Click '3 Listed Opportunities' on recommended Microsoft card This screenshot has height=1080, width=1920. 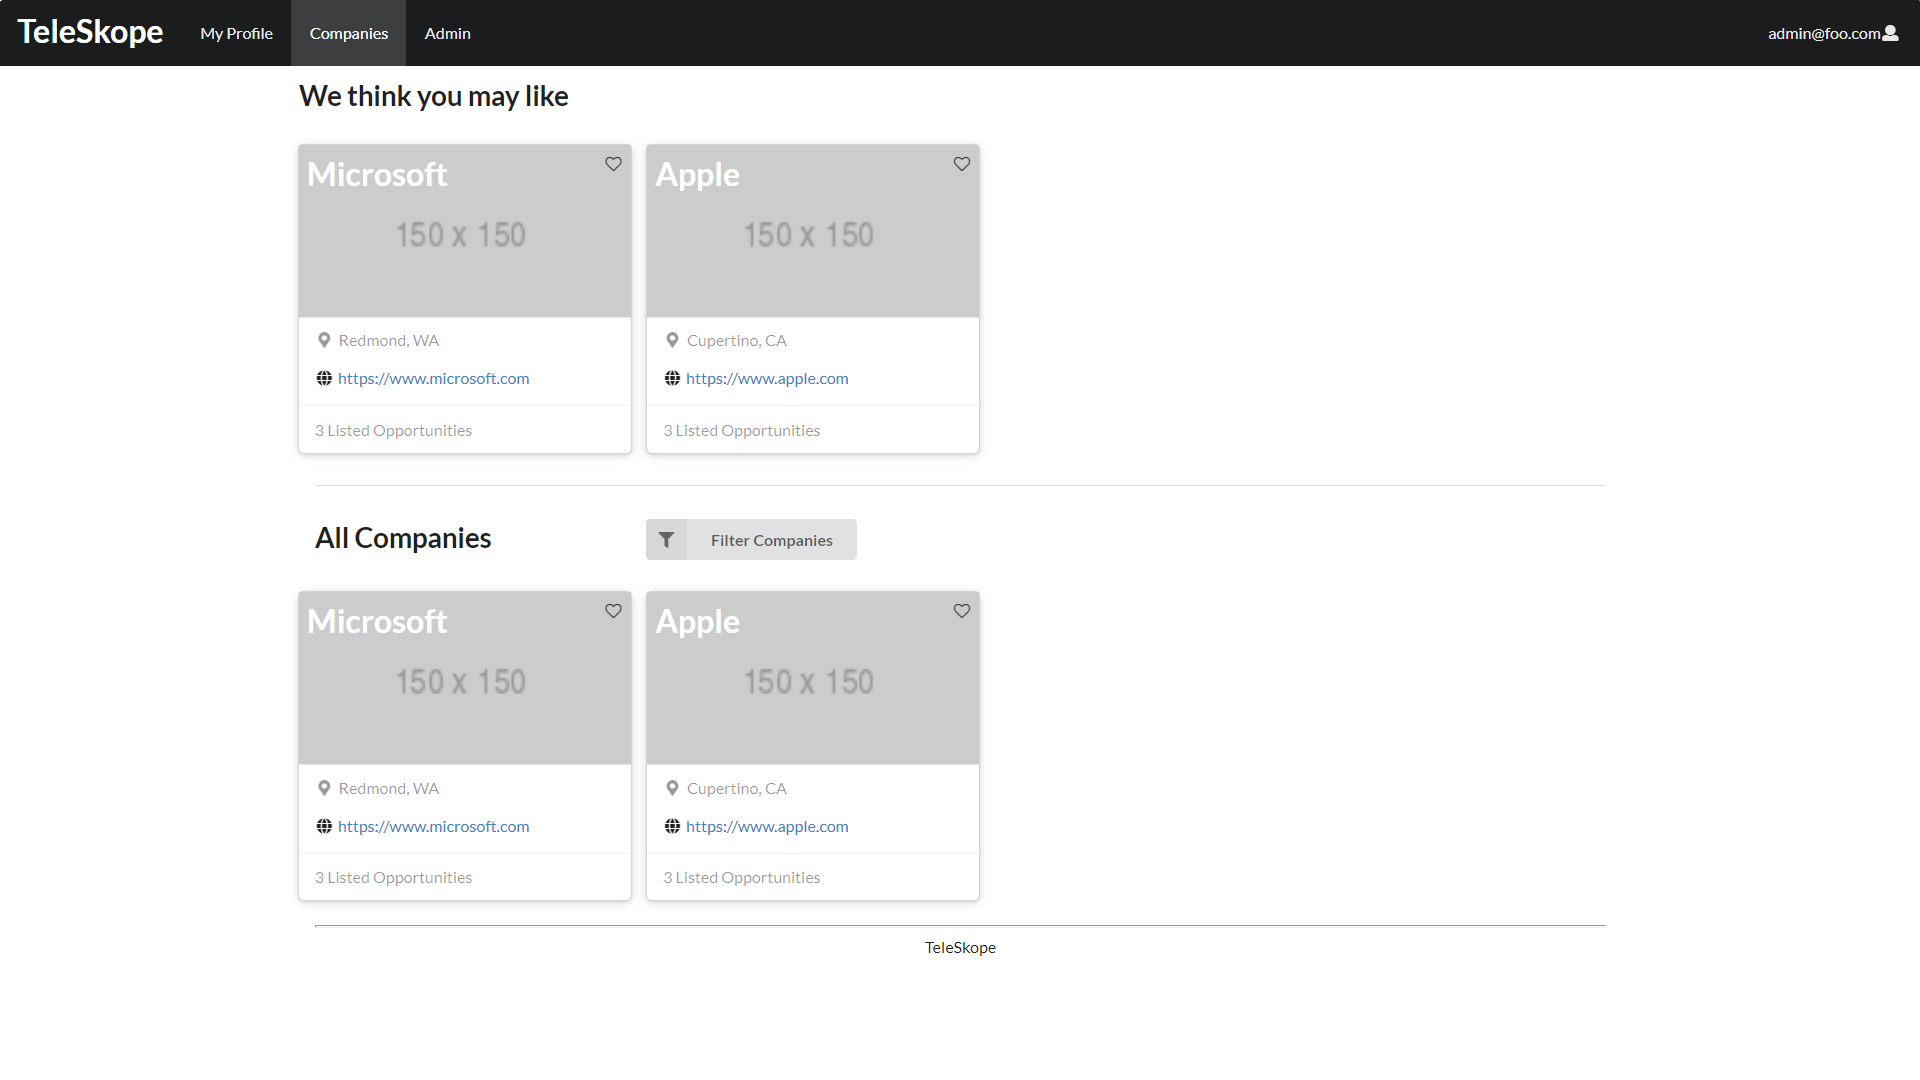pyautogui.click(x=393, y=430)
